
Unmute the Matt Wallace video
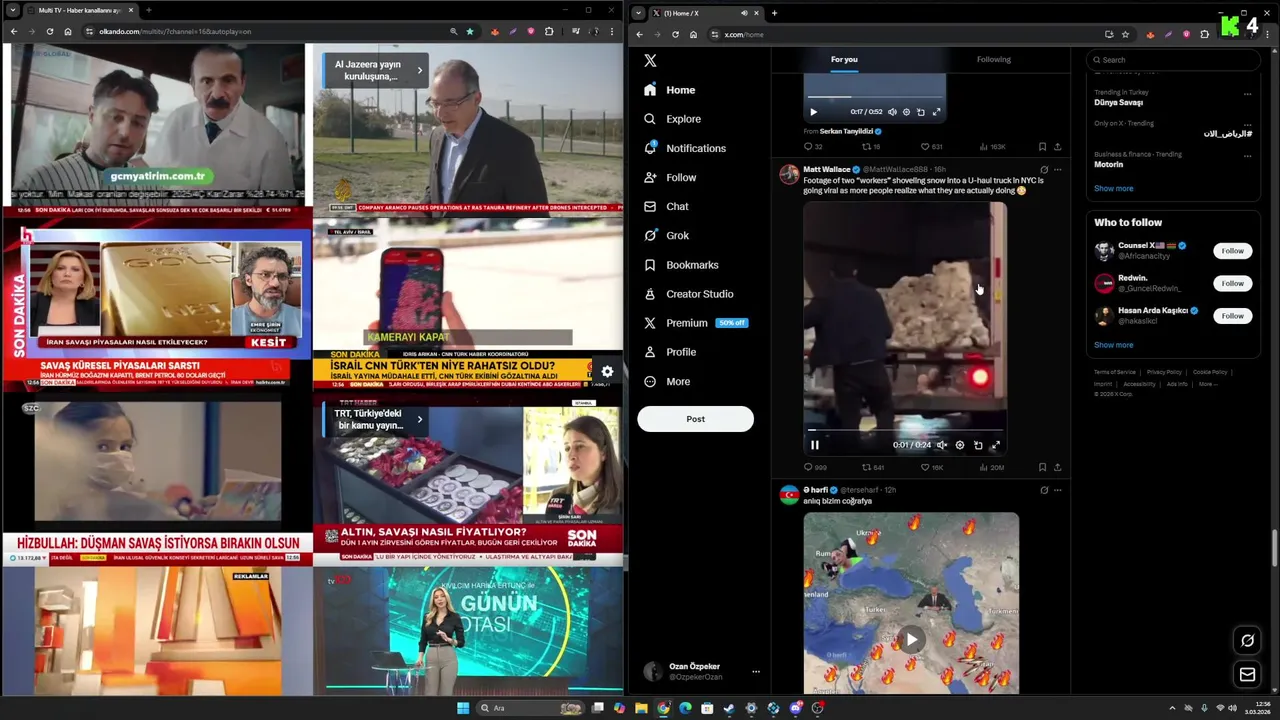pos(941,445)
